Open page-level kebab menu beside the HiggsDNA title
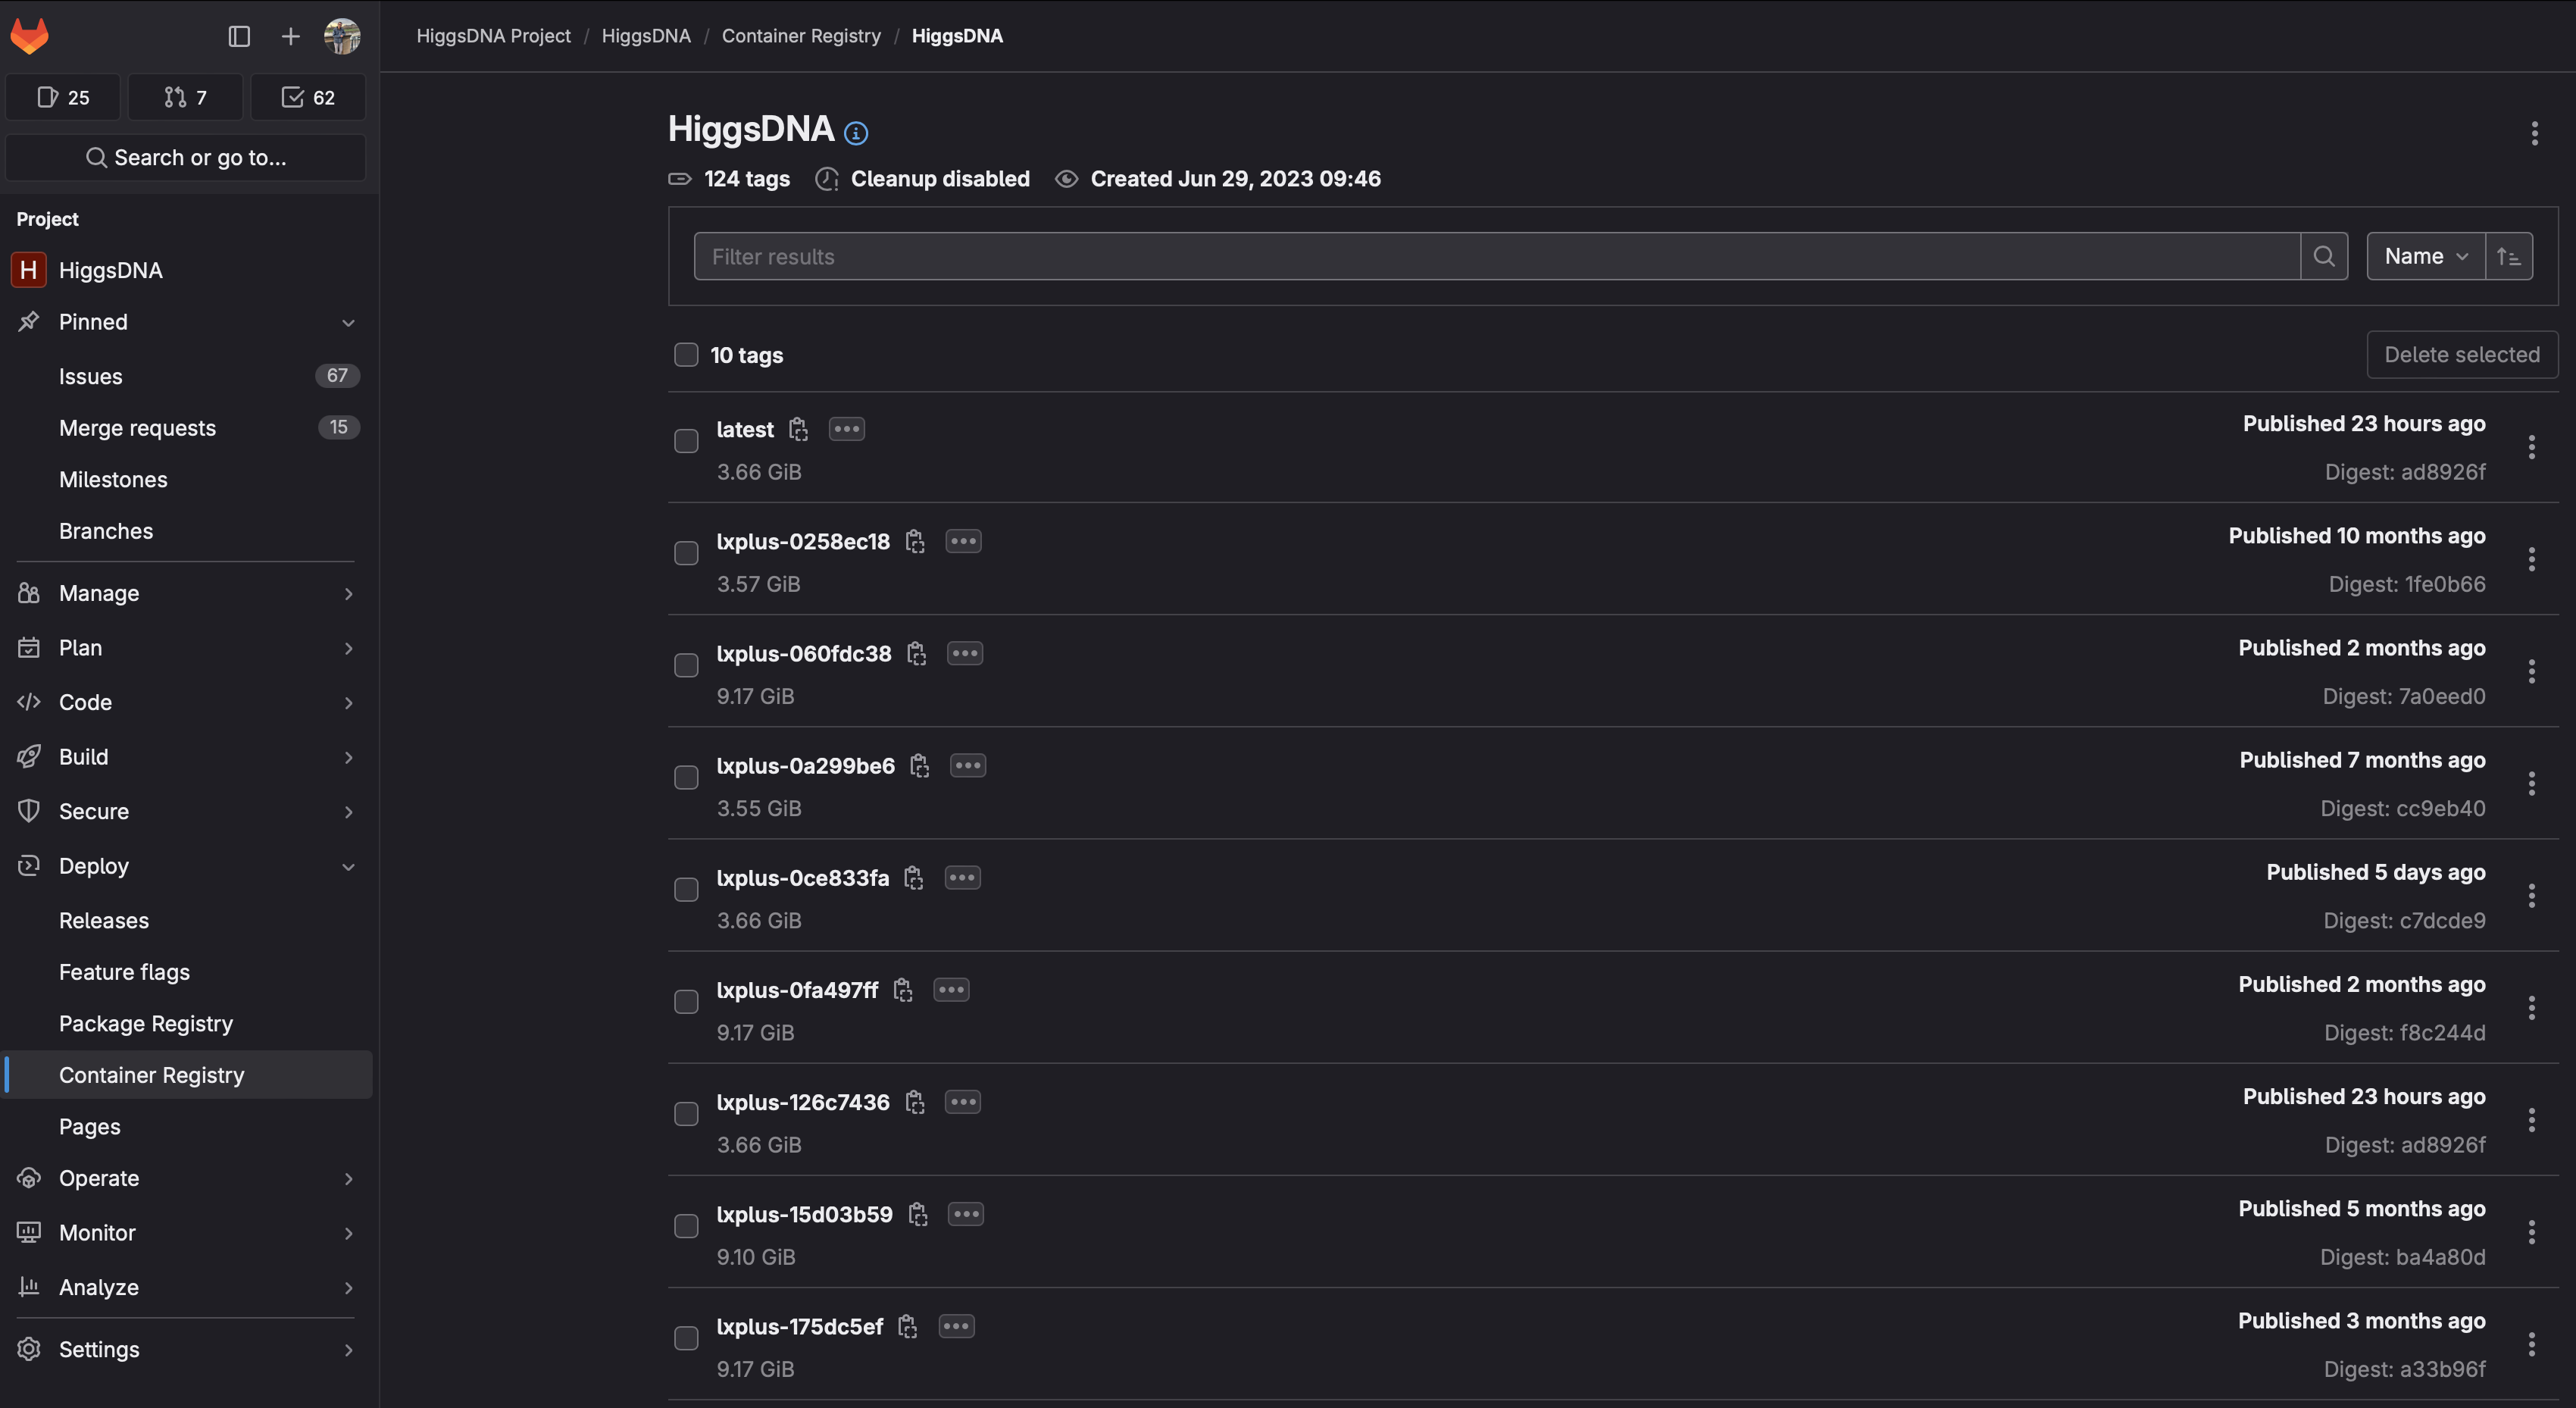This screenshot has width=2576, height=1408. click(2534, 133)
